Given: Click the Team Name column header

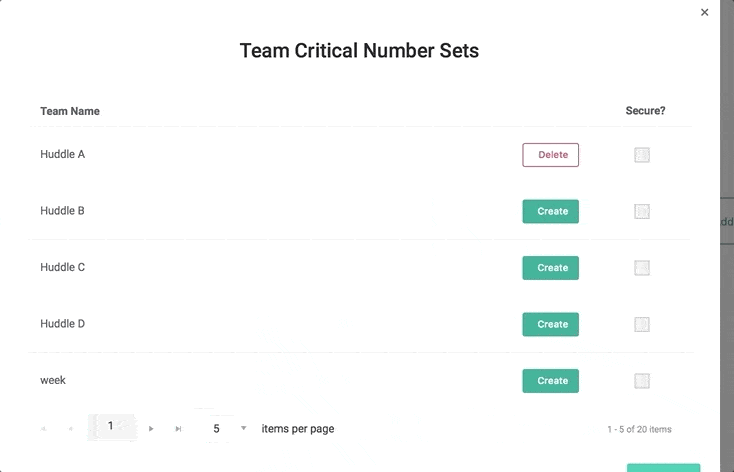Looking at the screenshot, I should [x=70, y=111].
